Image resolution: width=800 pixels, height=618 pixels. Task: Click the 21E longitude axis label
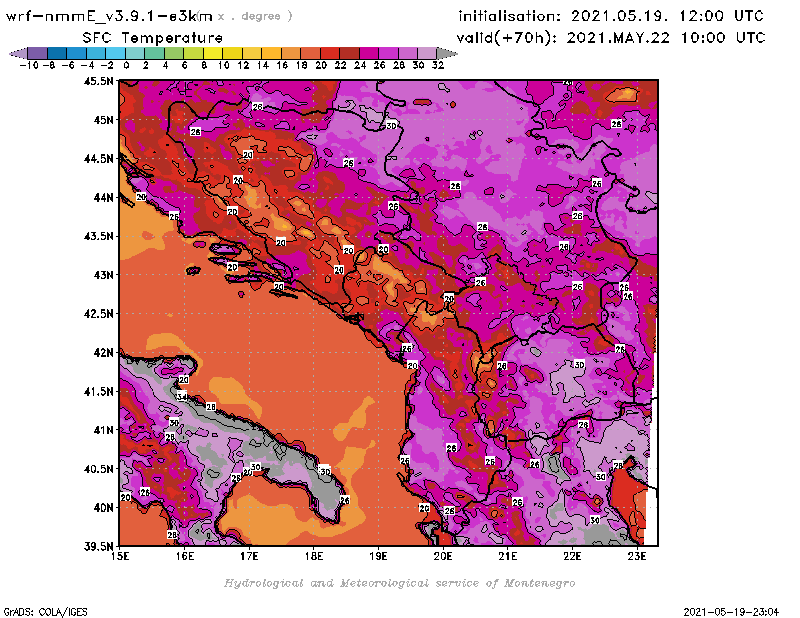[x=508, y=556]
